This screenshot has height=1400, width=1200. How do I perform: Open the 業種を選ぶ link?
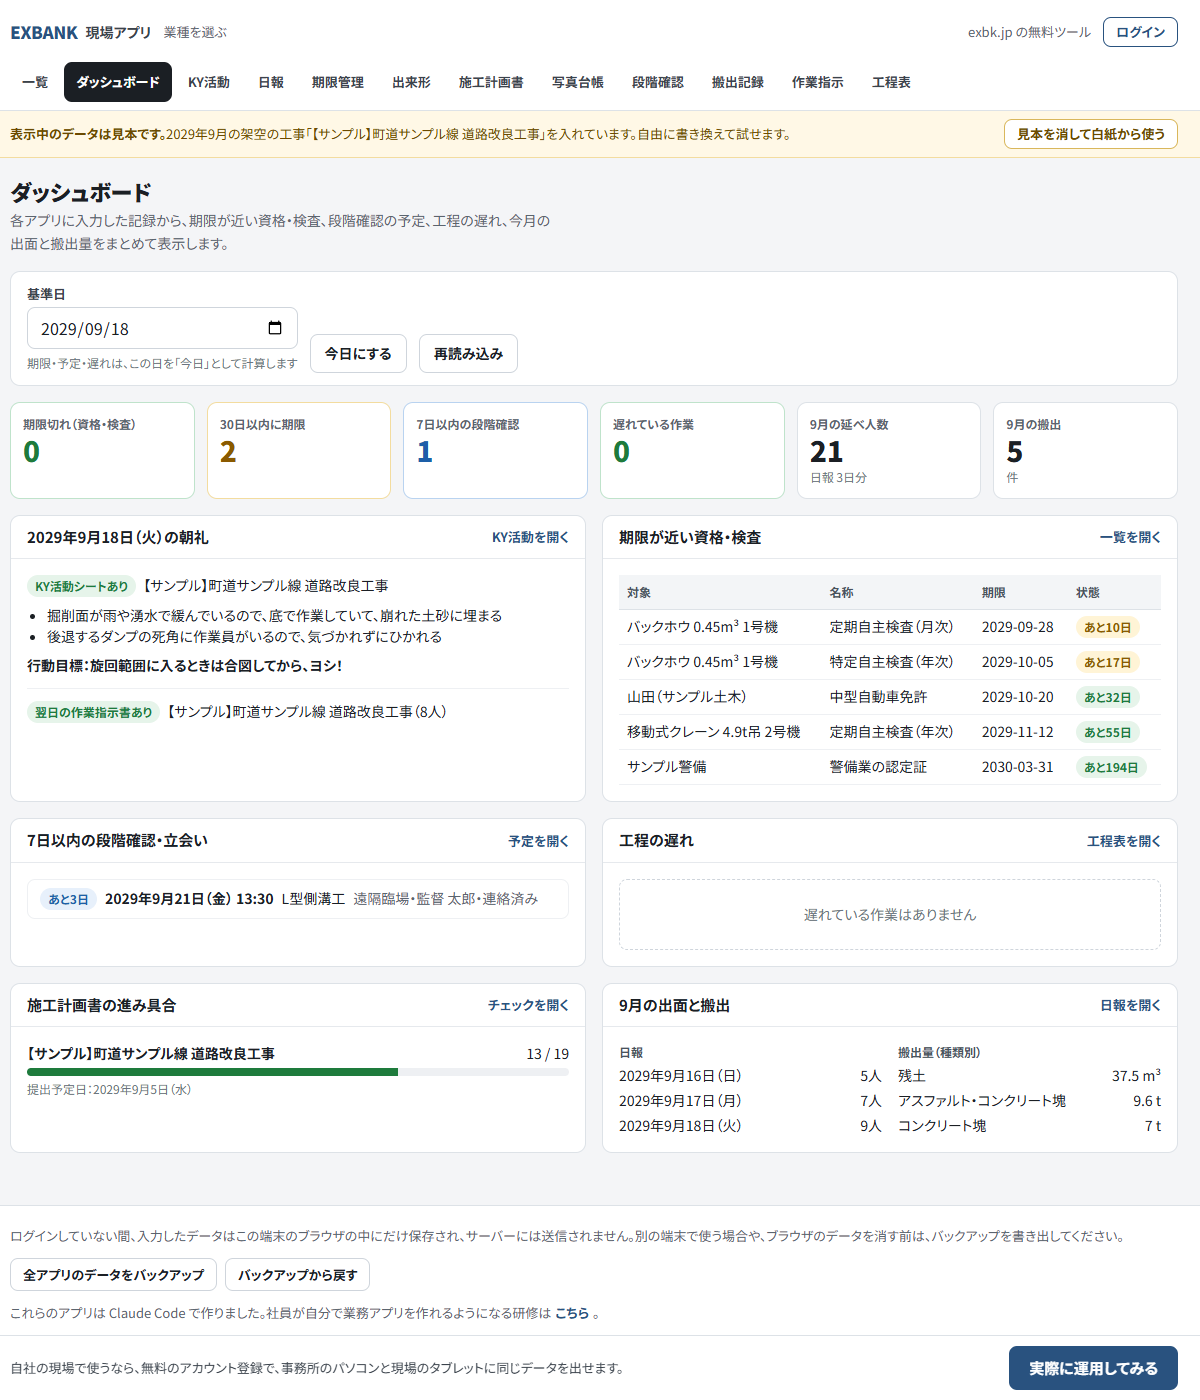coord(195,33)
